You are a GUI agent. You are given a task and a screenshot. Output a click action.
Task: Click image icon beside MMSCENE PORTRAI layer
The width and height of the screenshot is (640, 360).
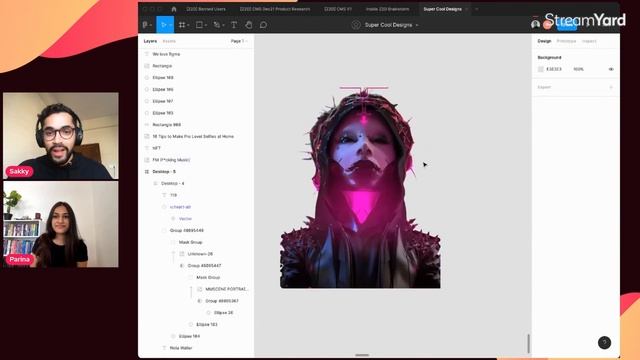200,289
